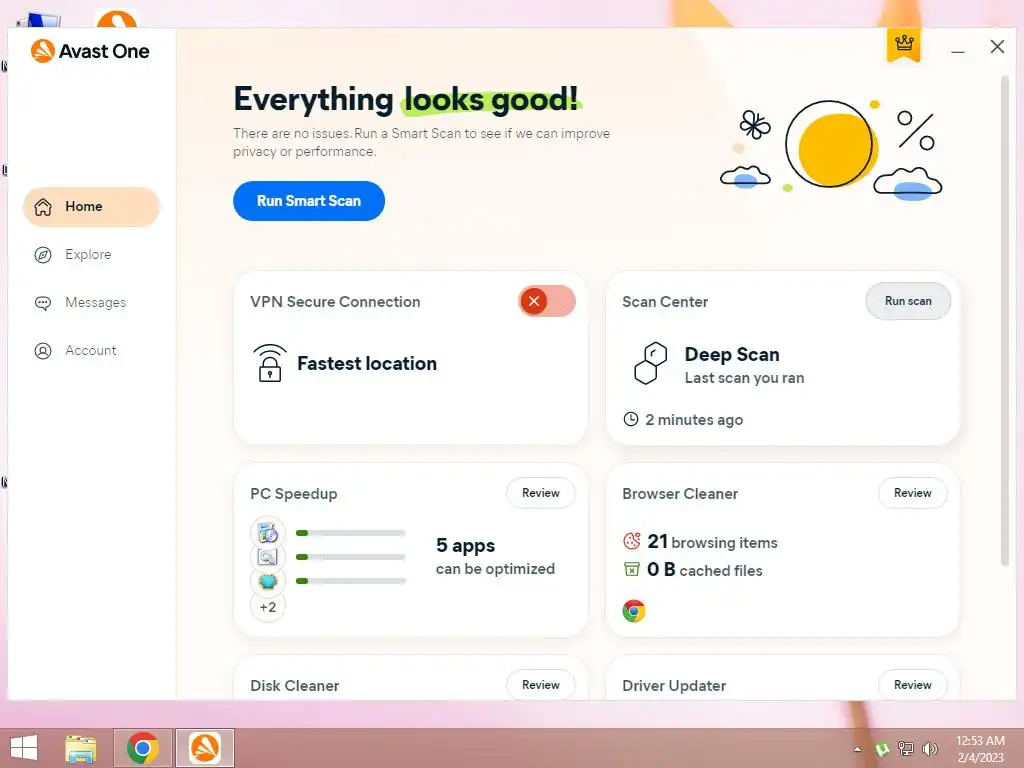Close the Avast One window
Viewport: 1024px width, 768px height.
coord(997,46)
